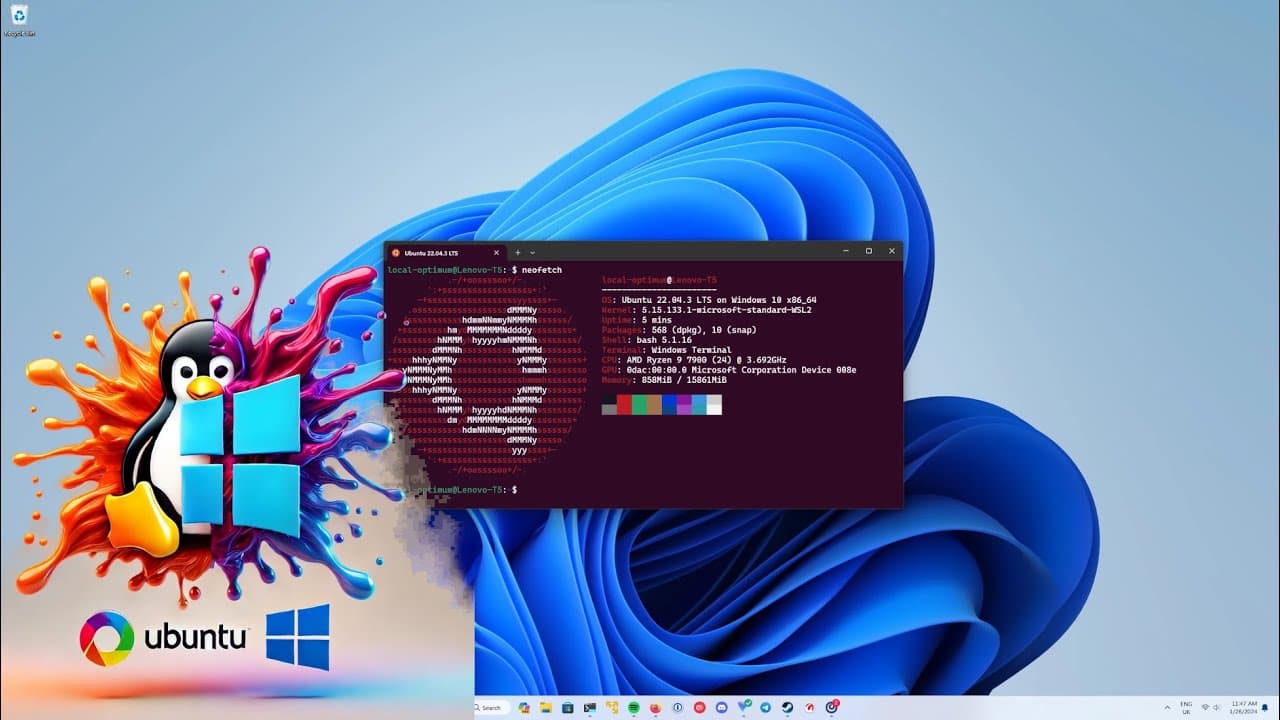Click the typed 'neofetch' command text
Screen dimensions: 1280x720
542,270
